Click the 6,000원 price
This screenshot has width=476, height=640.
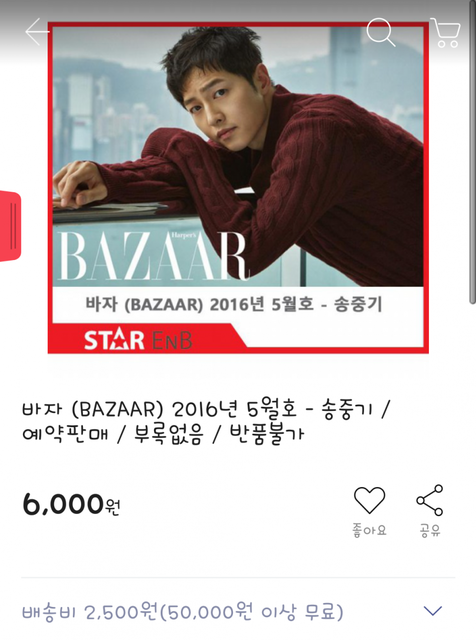[71, 504]
